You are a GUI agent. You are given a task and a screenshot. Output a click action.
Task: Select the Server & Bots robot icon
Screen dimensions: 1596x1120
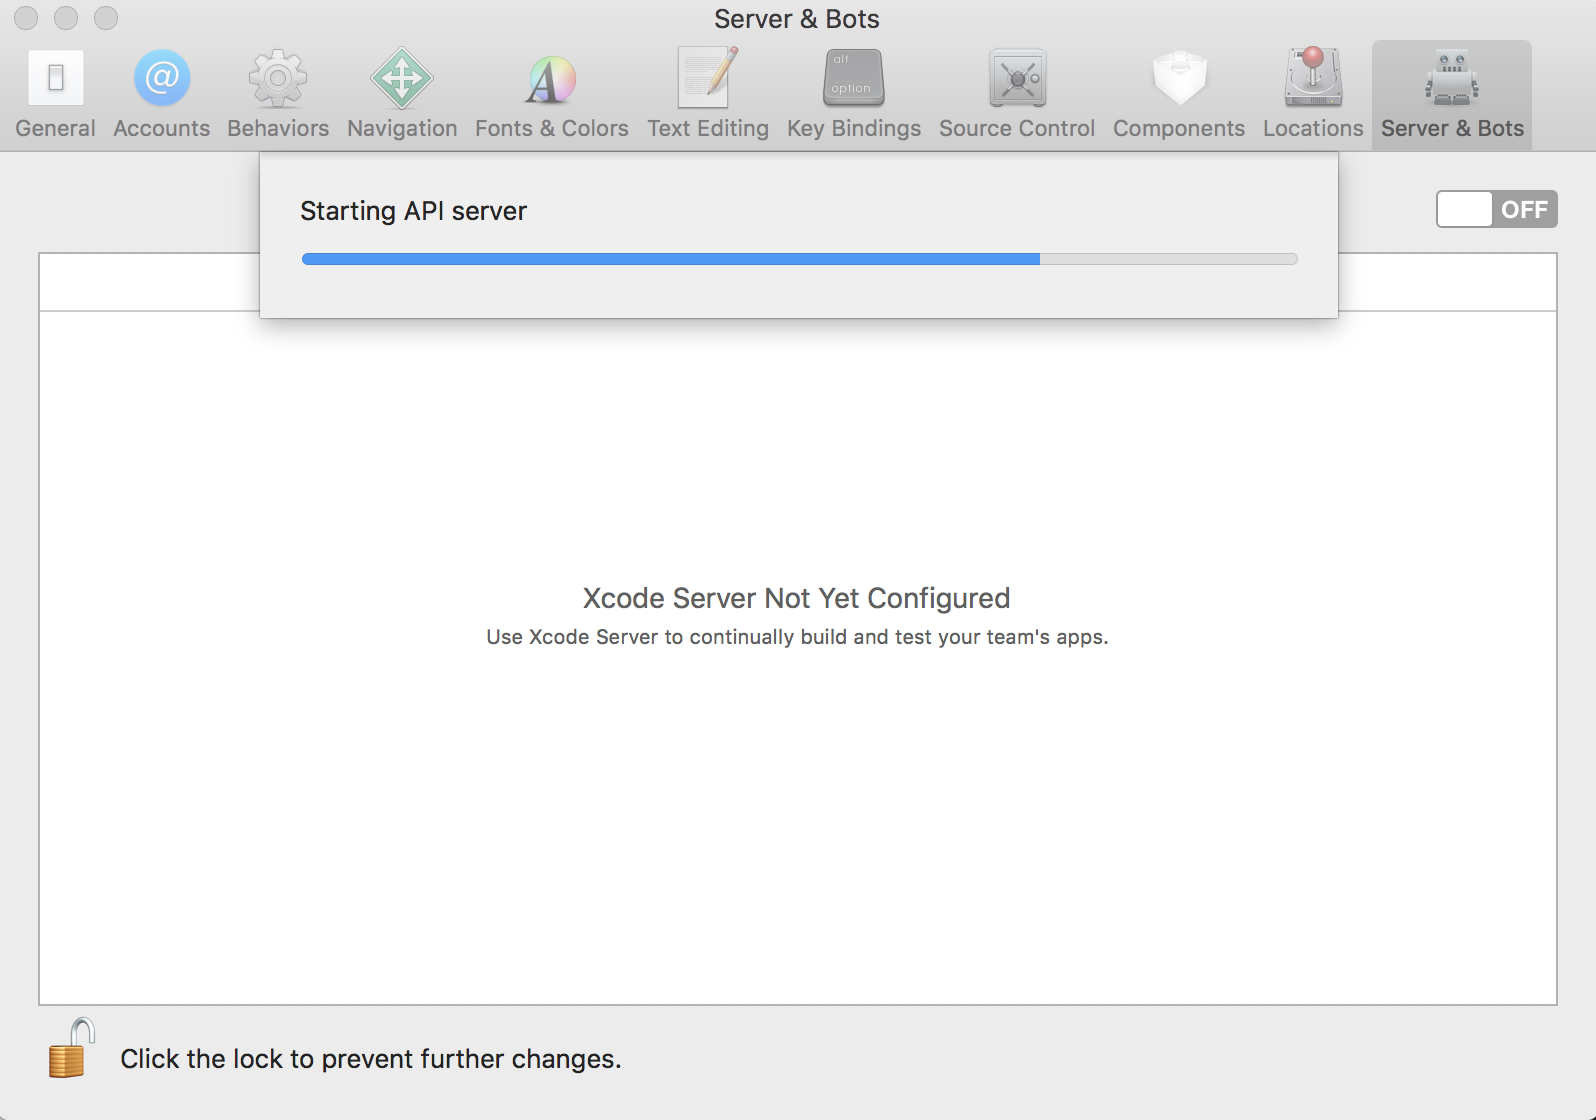[1452, 78]
